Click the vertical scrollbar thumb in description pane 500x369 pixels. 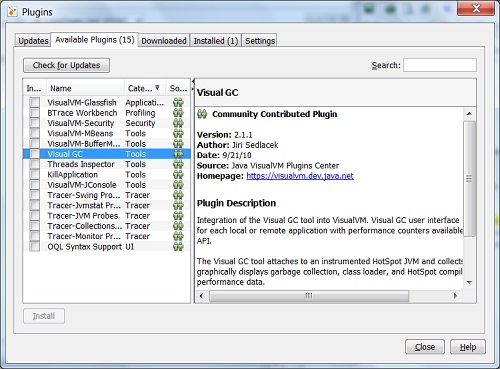[469, 179]
